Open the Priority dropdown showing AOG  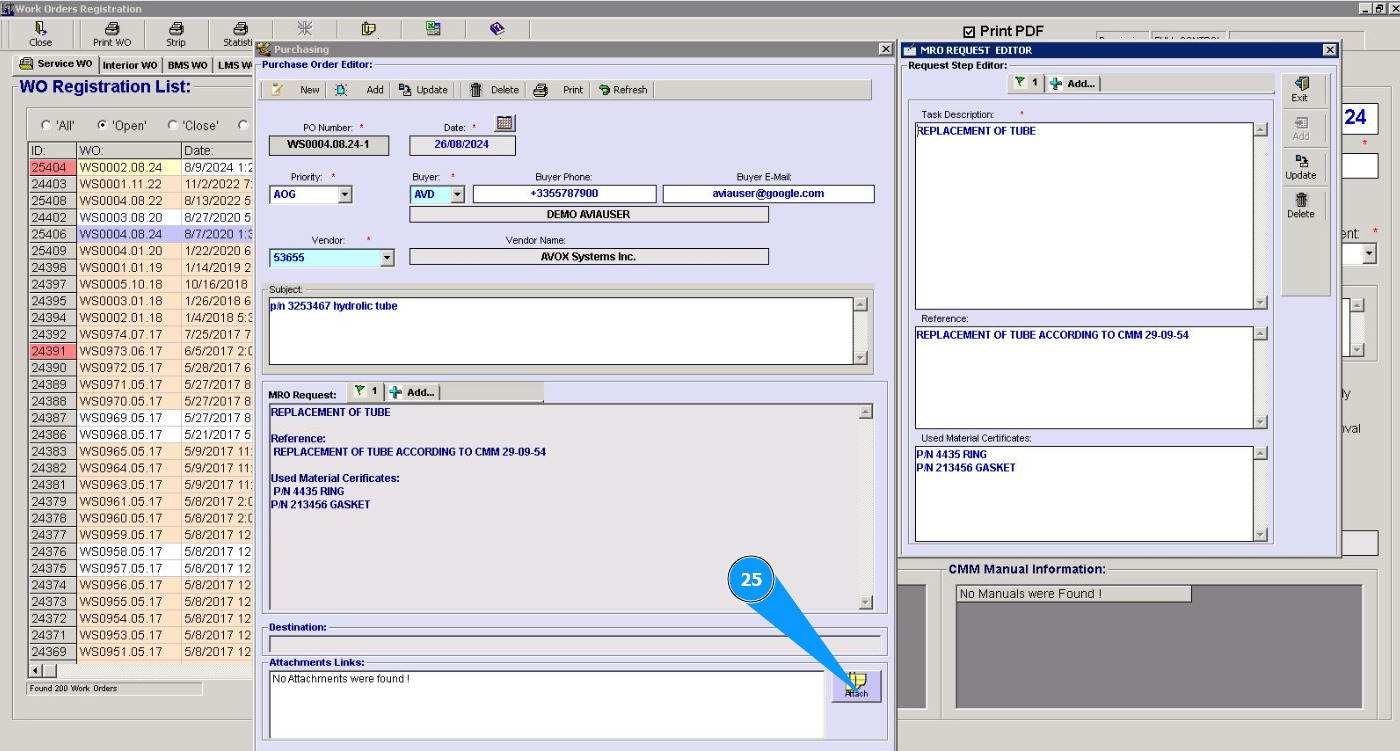point(345,194)
